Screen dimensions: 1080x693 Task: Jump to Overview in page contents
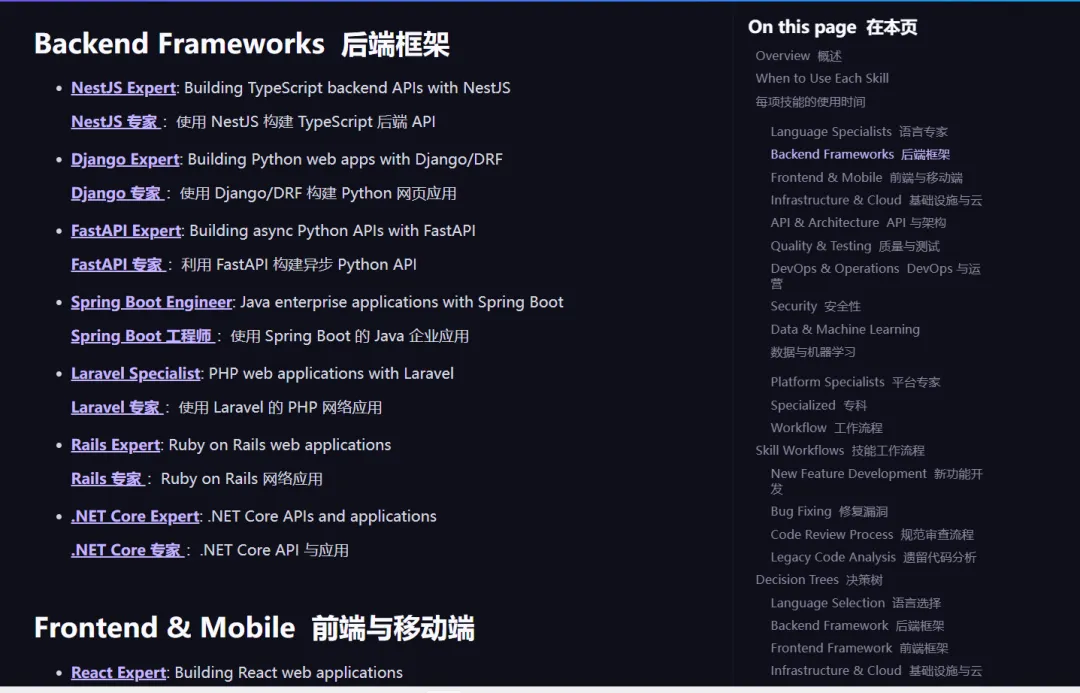click(x=798, y=56)
